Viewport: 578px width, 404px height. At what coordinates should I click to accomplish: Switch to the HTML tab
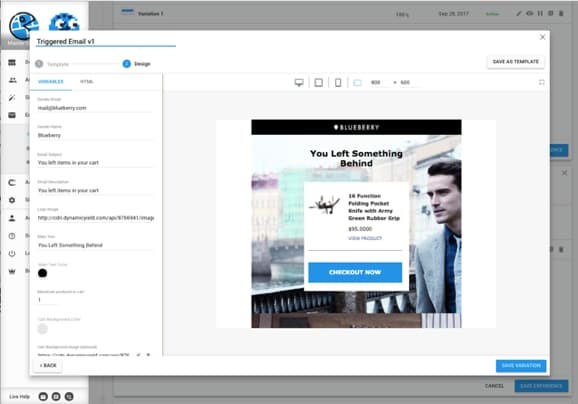coord(87,81)
